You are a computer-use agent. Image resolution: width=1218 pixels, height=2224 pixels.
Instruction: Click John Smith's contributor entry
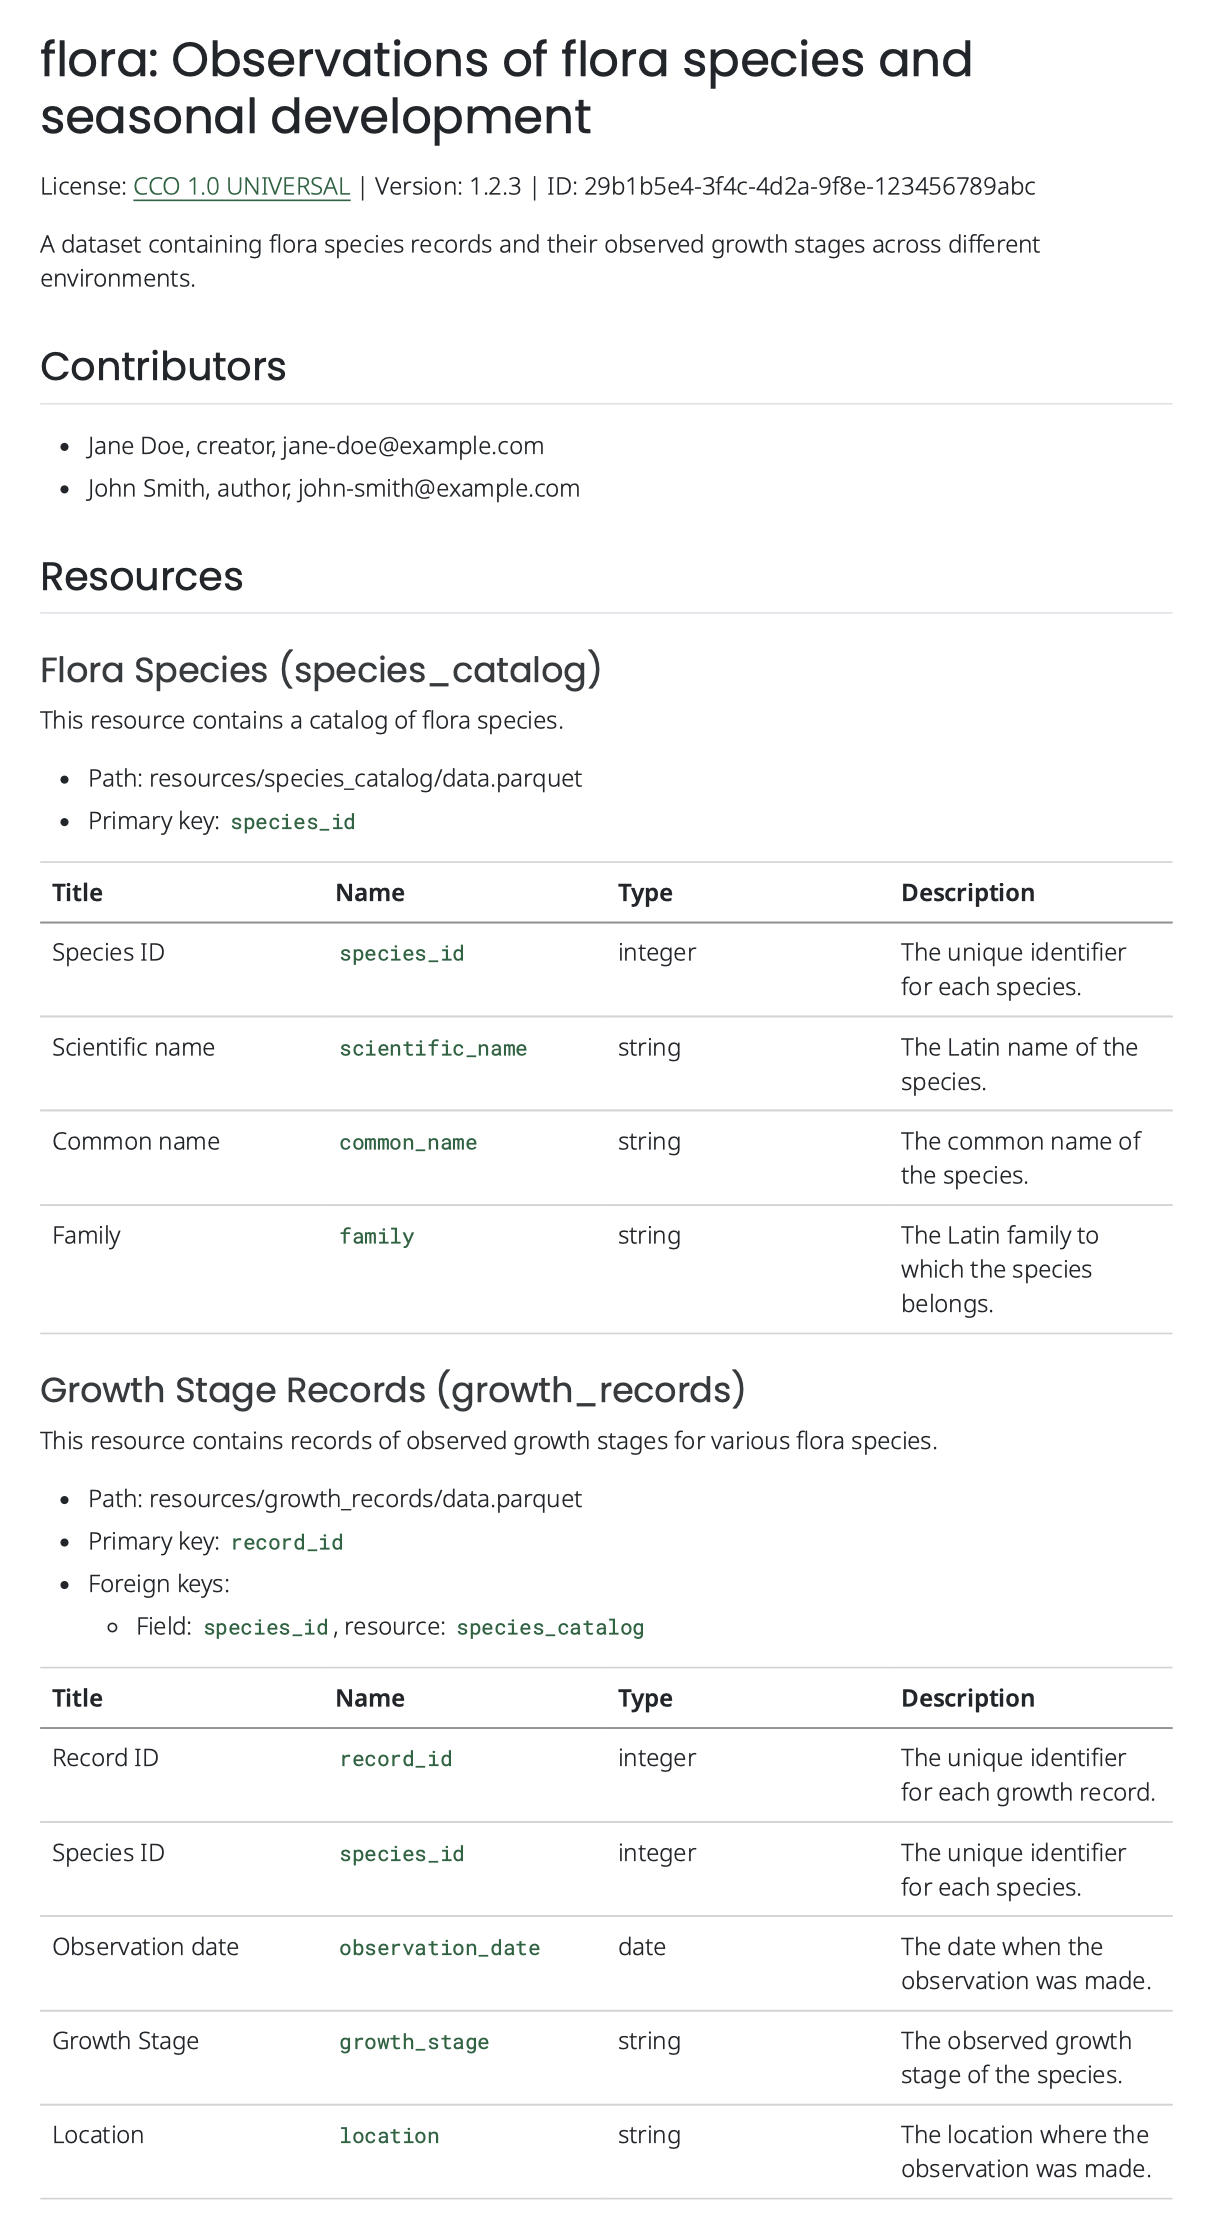(x=333, y=488)
